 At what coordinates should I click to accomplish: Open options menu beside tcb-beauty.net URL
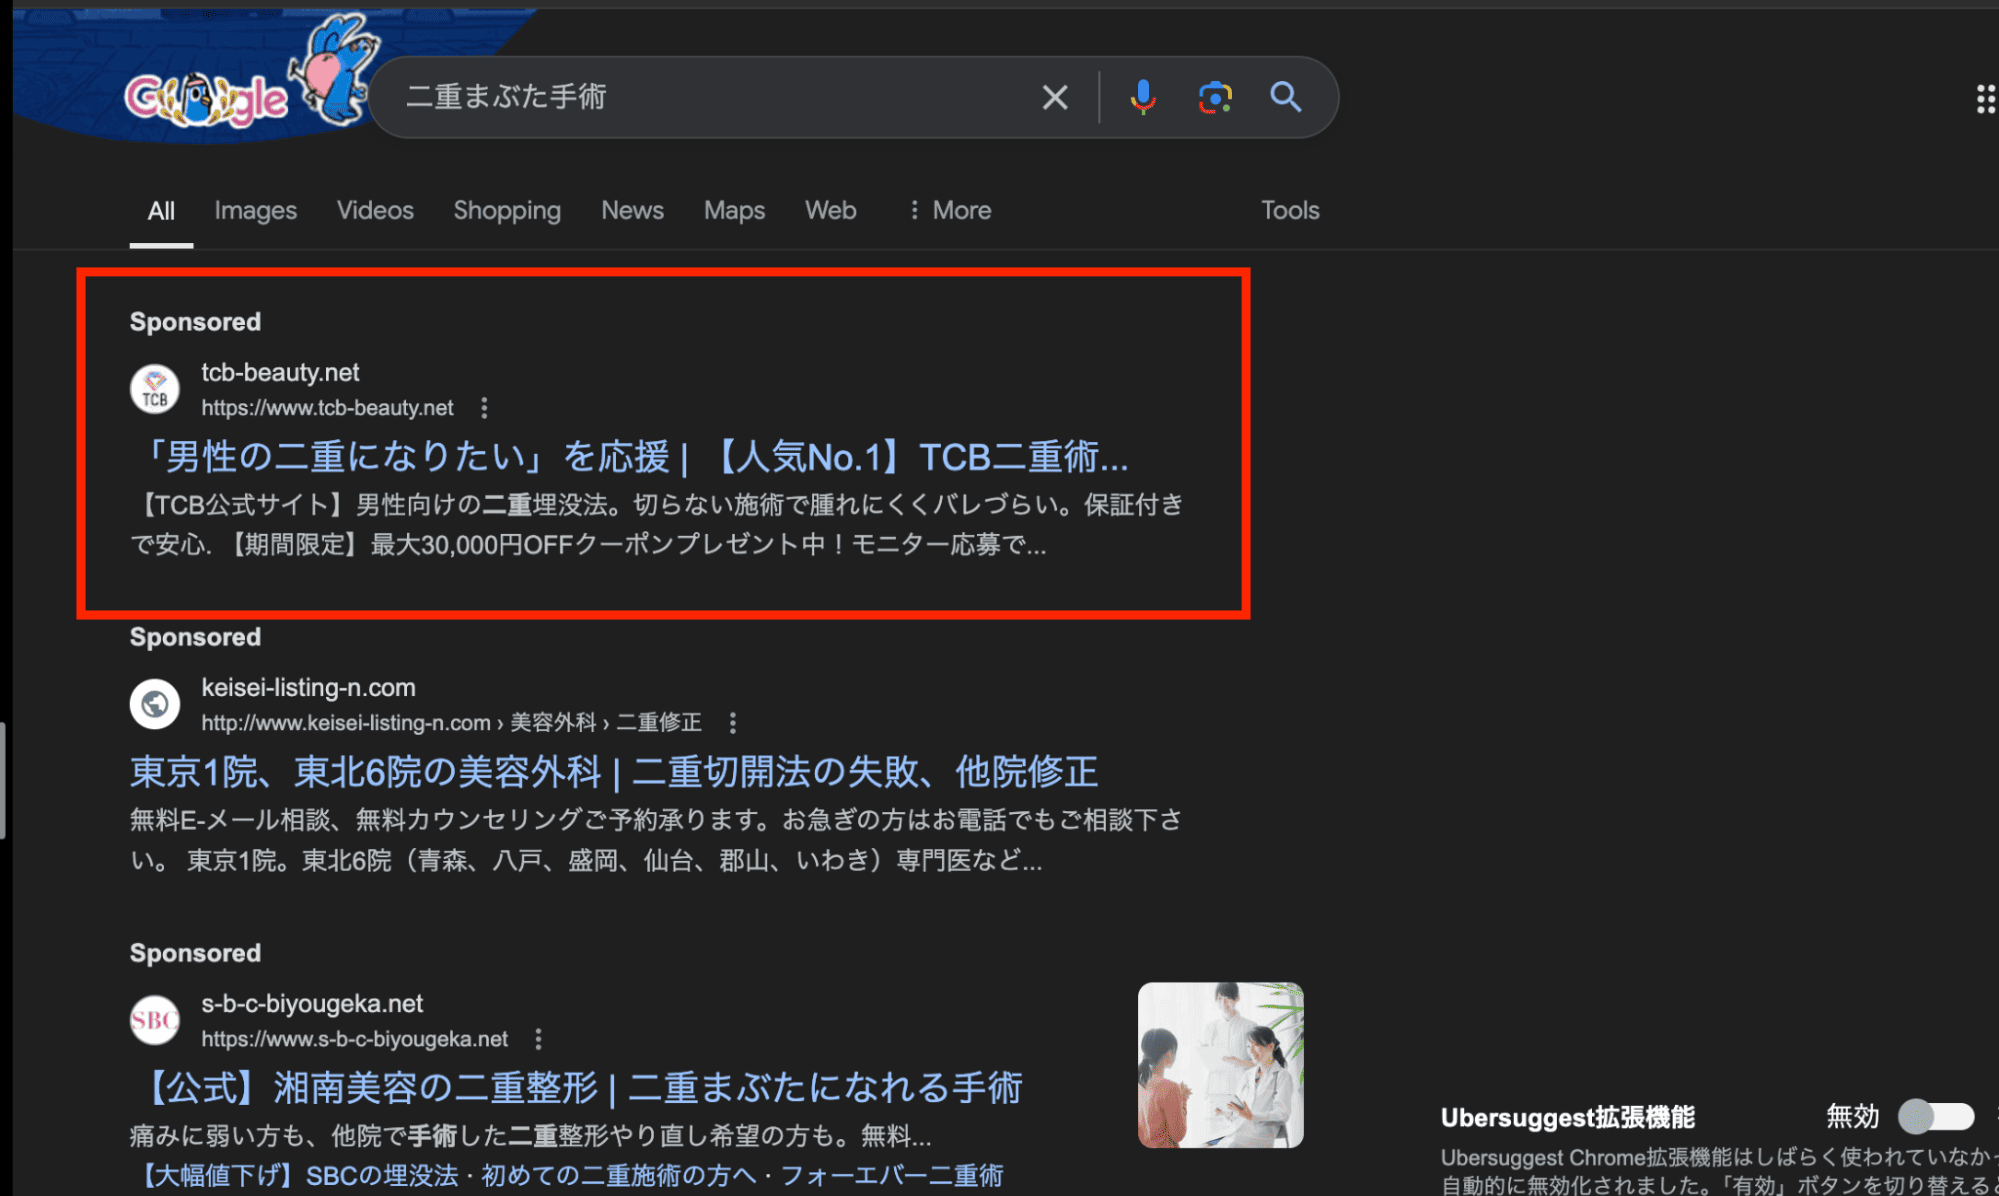tap(484, 408)
